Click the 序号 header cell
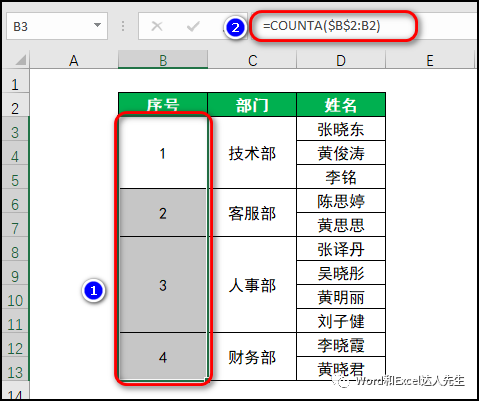The width and height of the screenshot is (479, 401). tap(163, 105)
